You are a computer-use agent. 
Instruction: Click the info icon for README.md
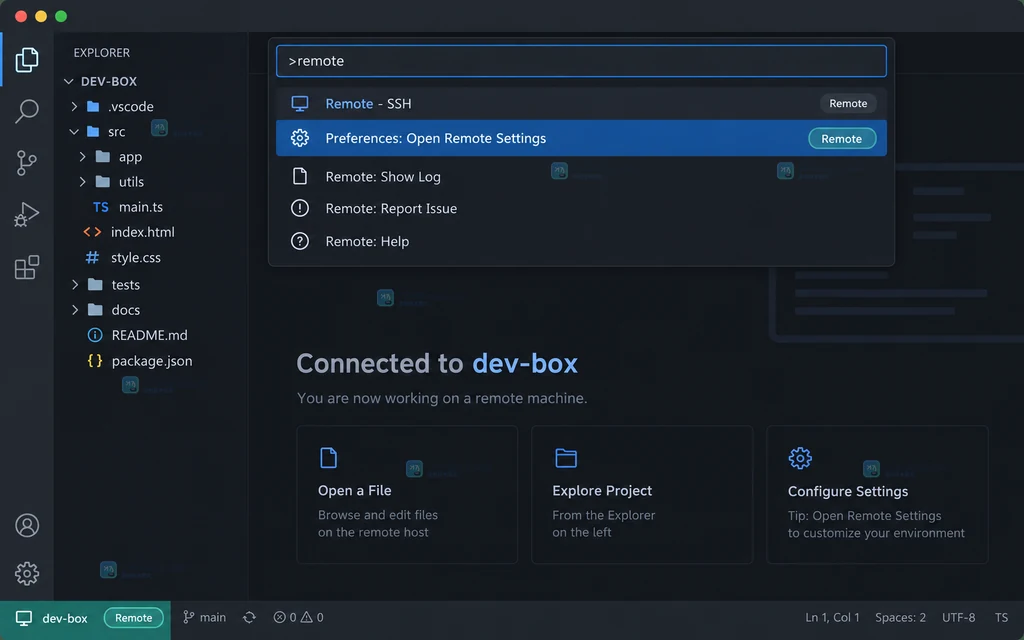[x=95, y=335]
